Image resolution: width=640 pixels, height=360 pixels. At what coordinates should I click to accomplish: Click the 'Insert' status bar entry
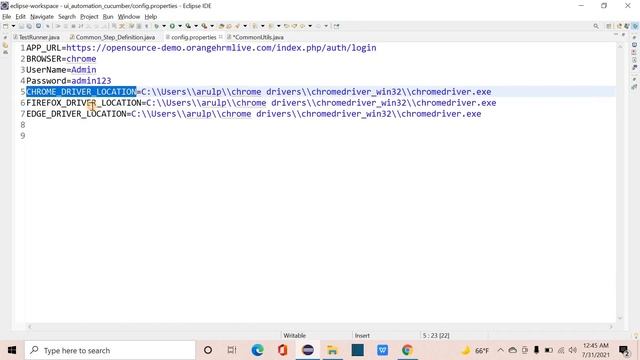click(x=362, y=336)
